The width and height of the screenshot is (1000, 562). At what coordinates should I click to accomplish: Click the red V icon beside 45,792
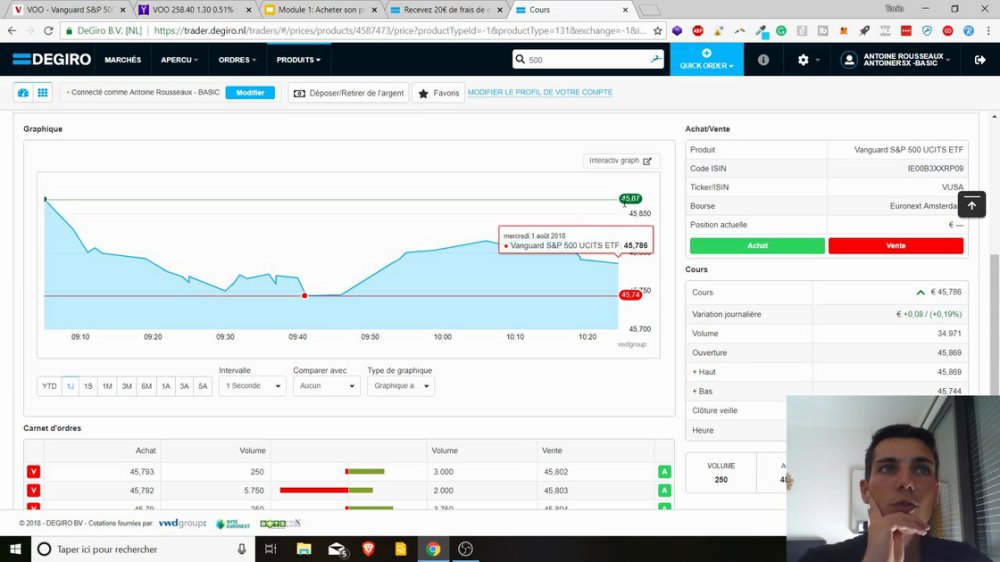tap(34, 490)
